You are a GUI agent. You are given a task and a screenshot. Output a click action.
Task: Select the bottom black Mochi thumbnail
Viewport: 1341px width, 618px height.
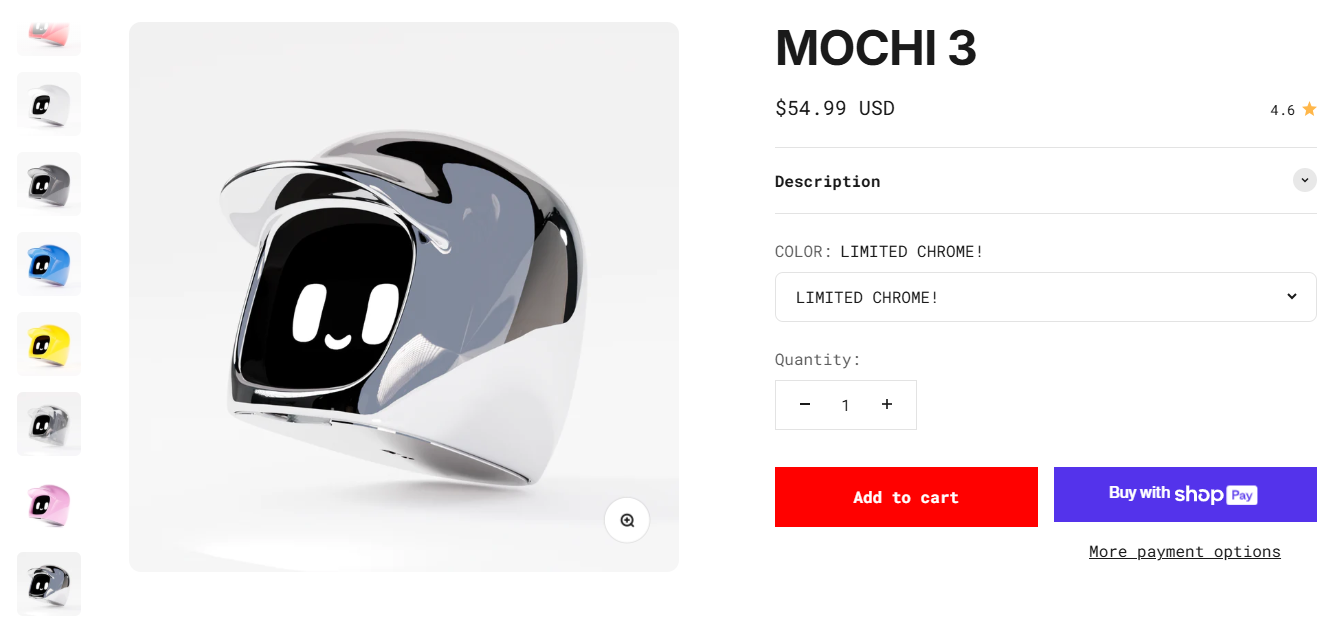(x=49, y=584)
